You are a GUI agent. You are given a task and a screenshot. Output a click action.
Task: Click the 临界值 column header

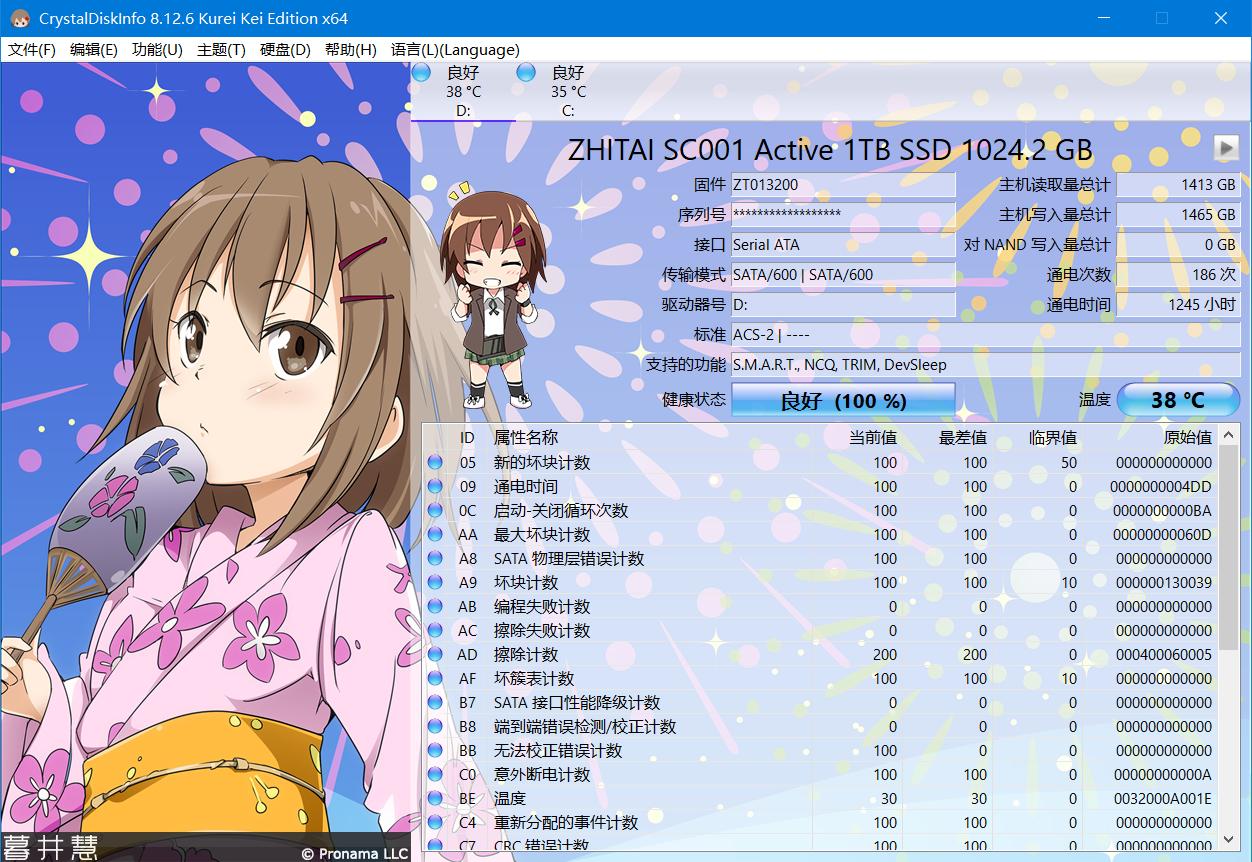(1053, 437)
